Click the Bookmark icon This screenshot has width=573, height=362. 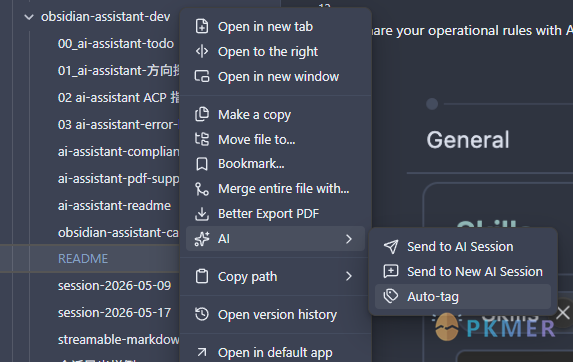click(202, 164)
